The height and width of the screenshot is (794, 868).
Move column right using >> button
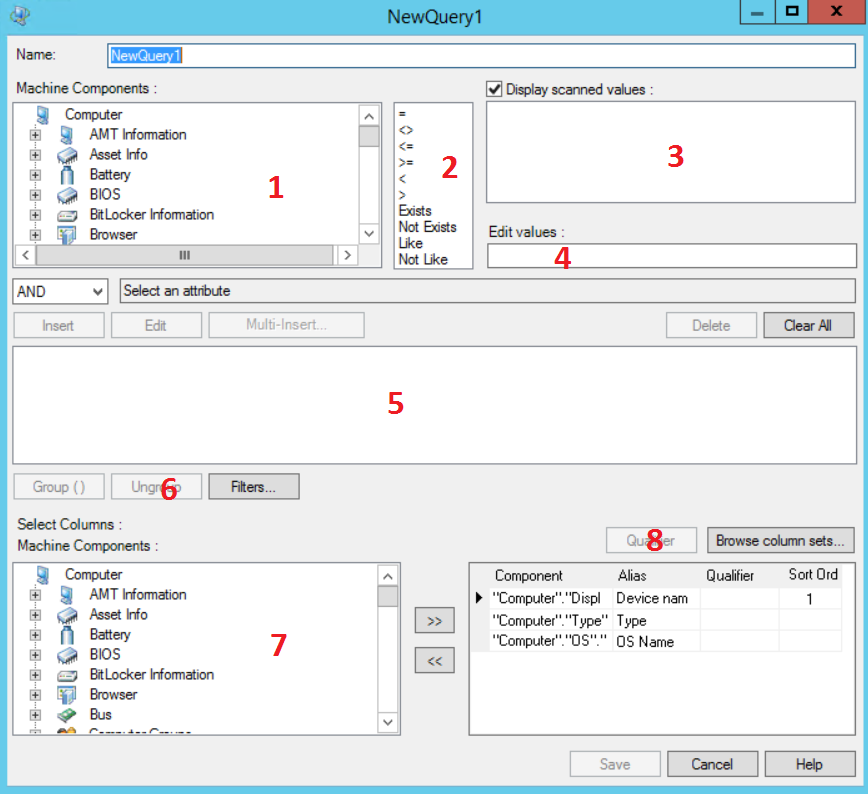click(434, 620)
